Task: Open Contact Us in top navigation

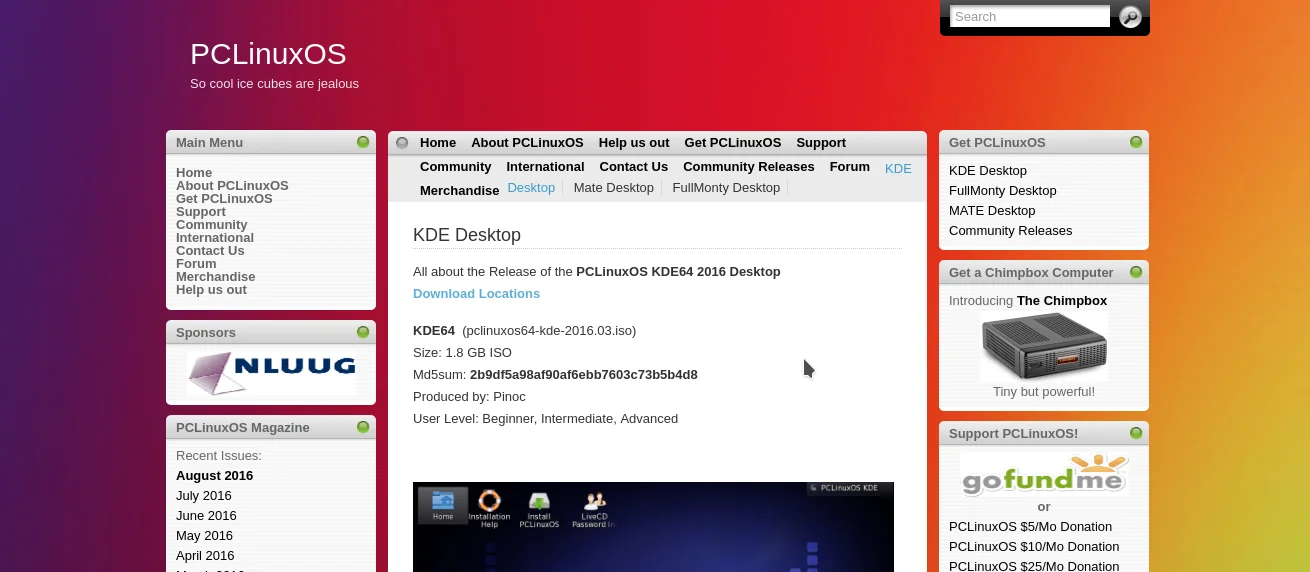Action: click(633, 167)
